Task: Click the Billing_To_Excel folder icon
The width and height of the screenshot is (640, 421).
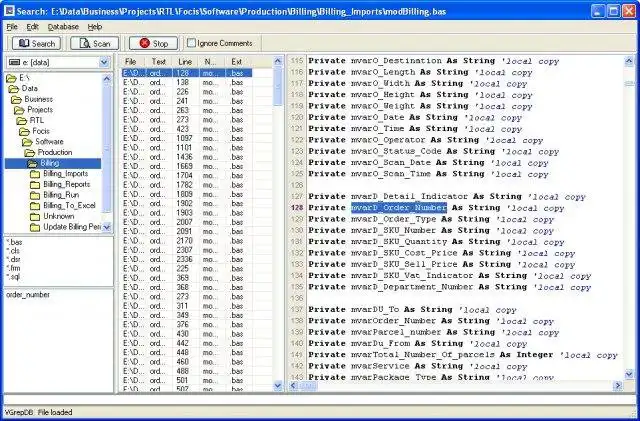Action: point(35,206)
